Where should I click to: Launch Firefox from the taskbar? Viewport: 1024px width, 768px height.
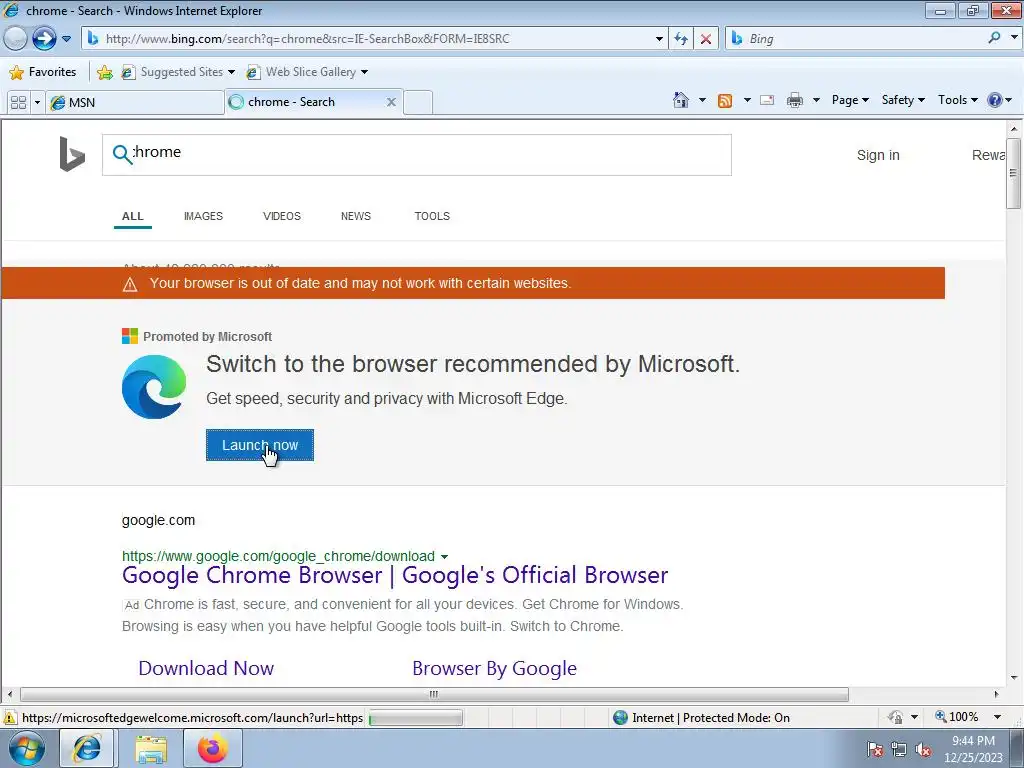pyautogui.click(x=213, y=748)
